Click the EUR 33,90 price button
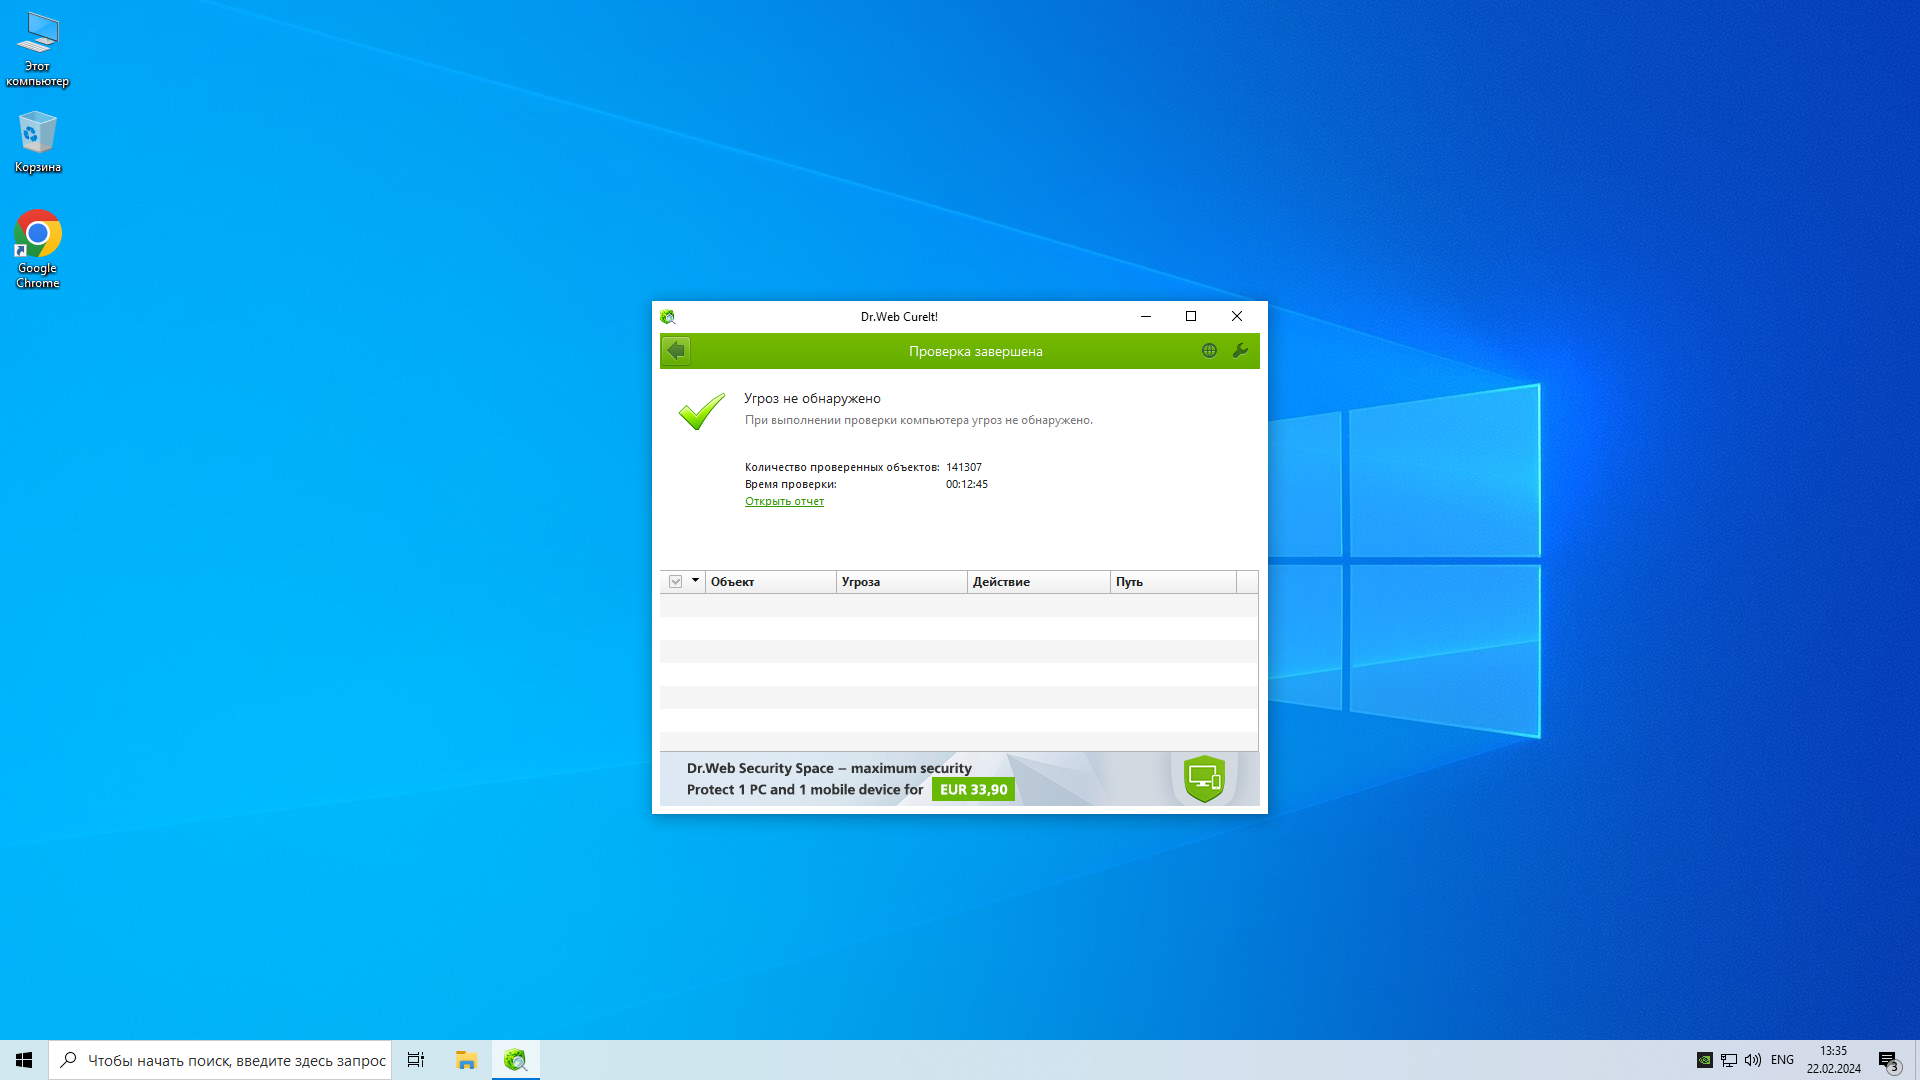1920x1080 pixels. pos(973,789)
